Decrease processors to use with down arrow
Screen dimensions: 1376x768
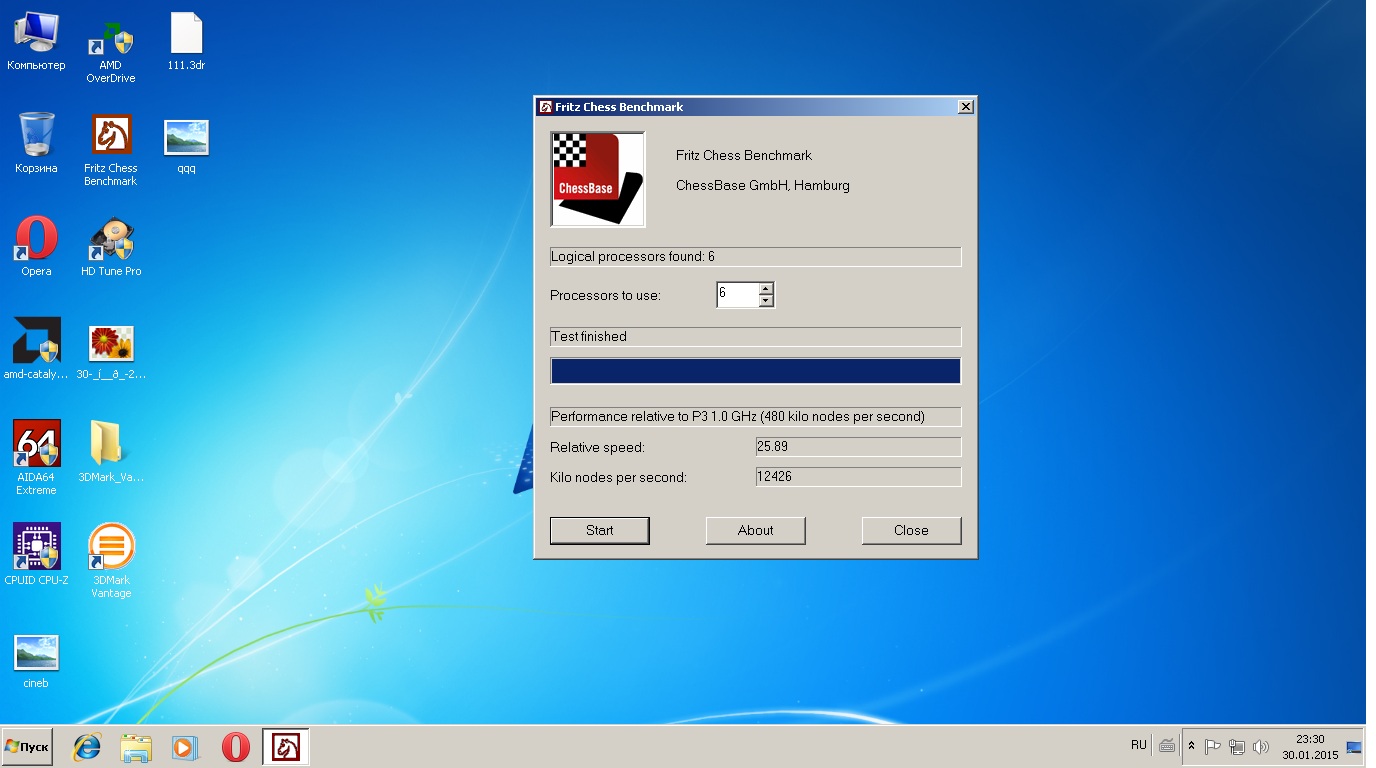(766, 300)
